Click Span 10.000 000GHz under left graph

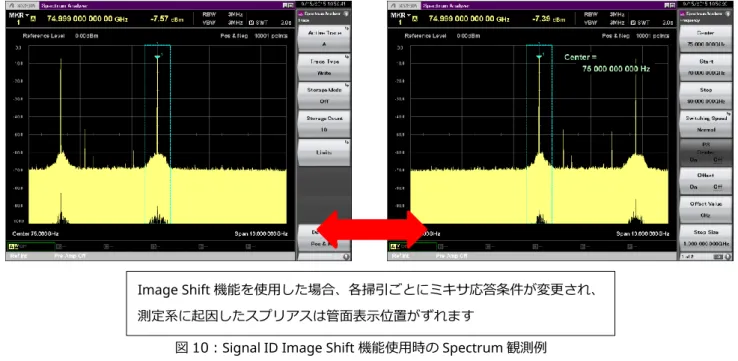[262, 233]
